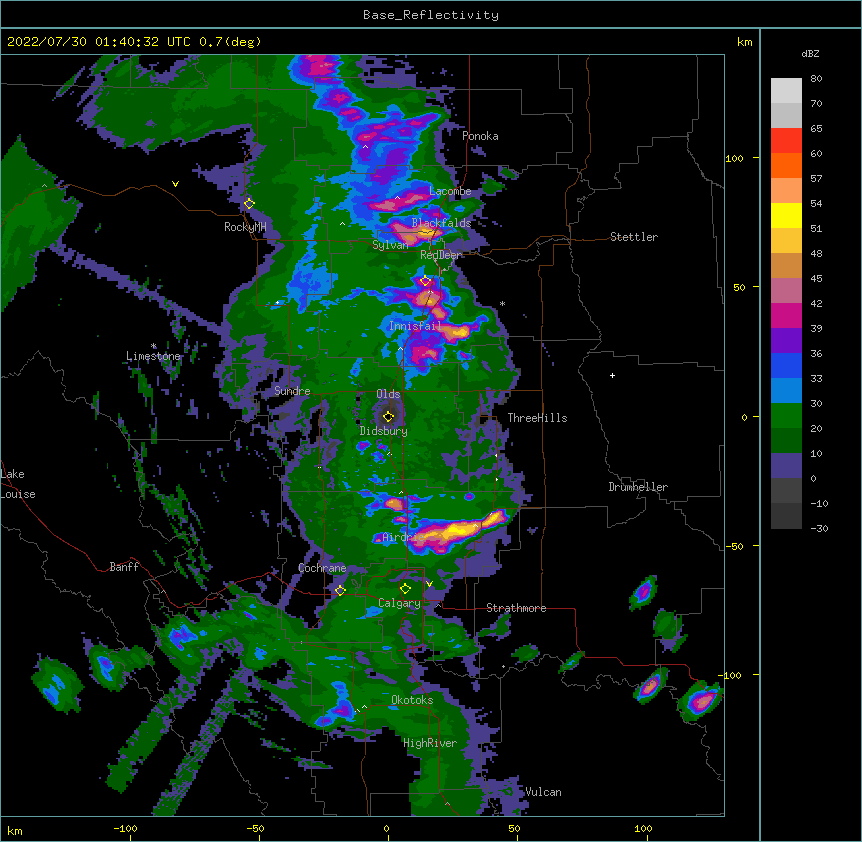Viewport: 862px width, 842px height.
Task: Click the ThreeHills town label
Action: [x=537, y=418]
